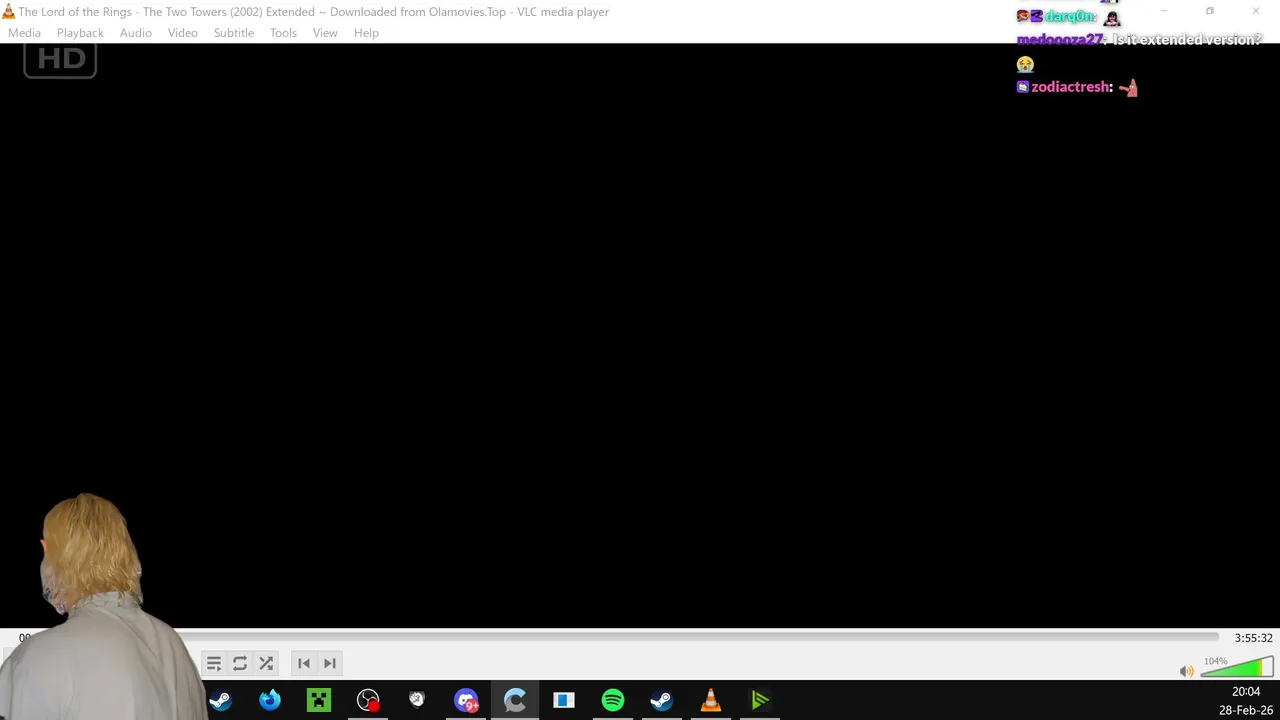The height and width of the screenshot is (720, 1280).
Task: Restore down the VLC window
Action: (x=1210, y=11)
